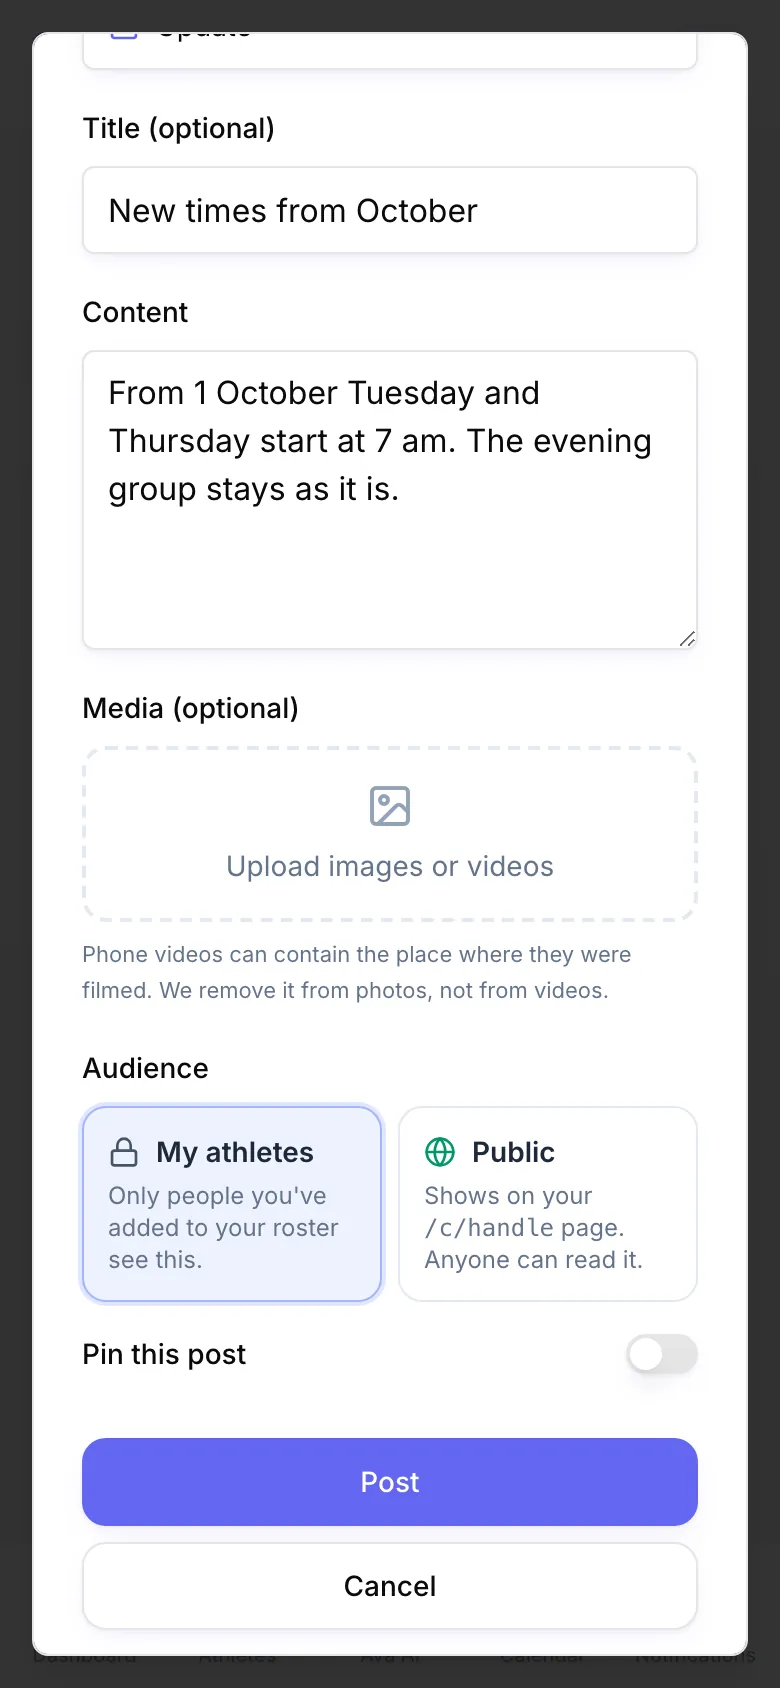Click the image upload icon

tap(390, 806)
